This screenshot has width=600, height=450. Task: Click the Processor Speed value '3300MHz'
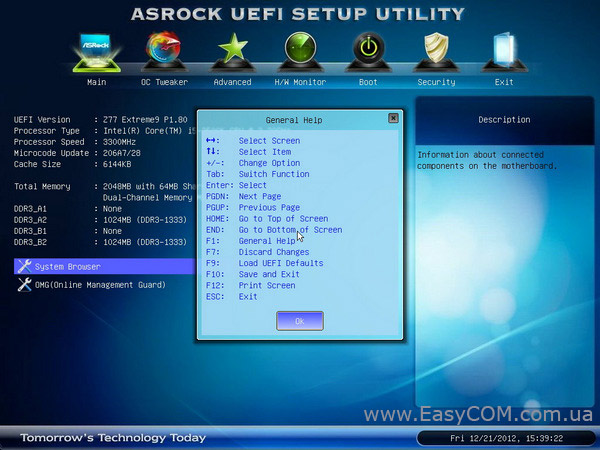tap(119, 142)
